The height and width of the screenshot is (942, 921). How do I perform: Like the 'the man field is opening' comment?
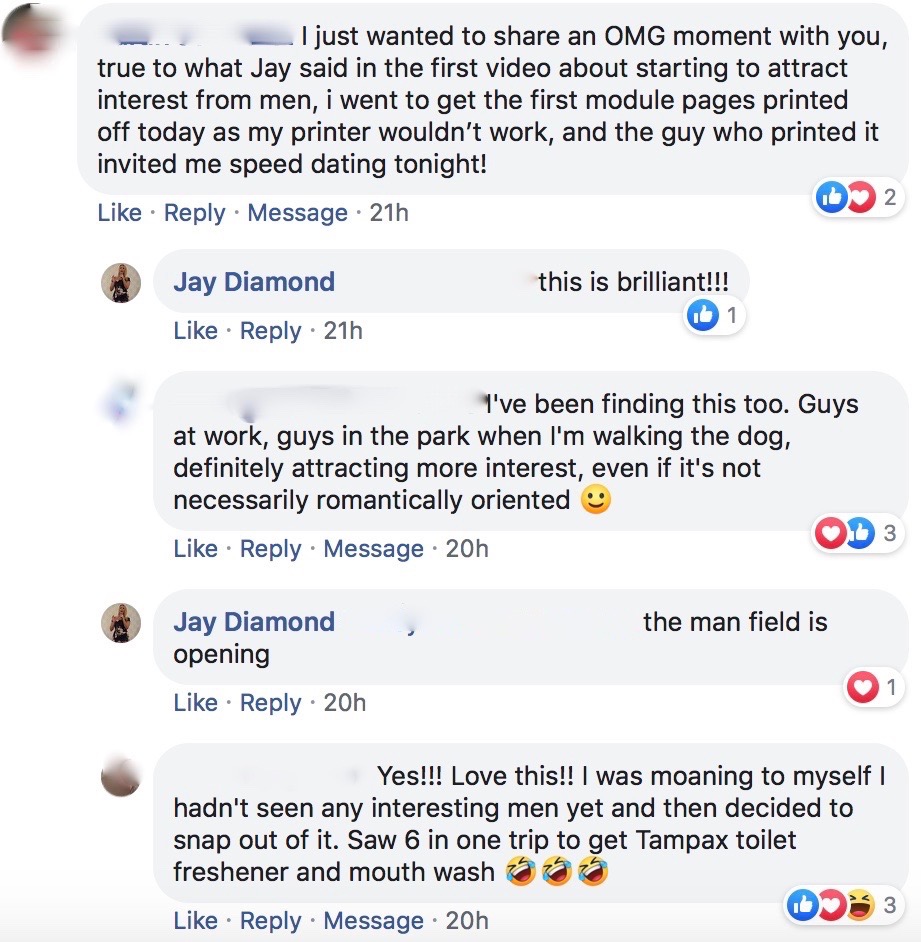tap(195, 703)
